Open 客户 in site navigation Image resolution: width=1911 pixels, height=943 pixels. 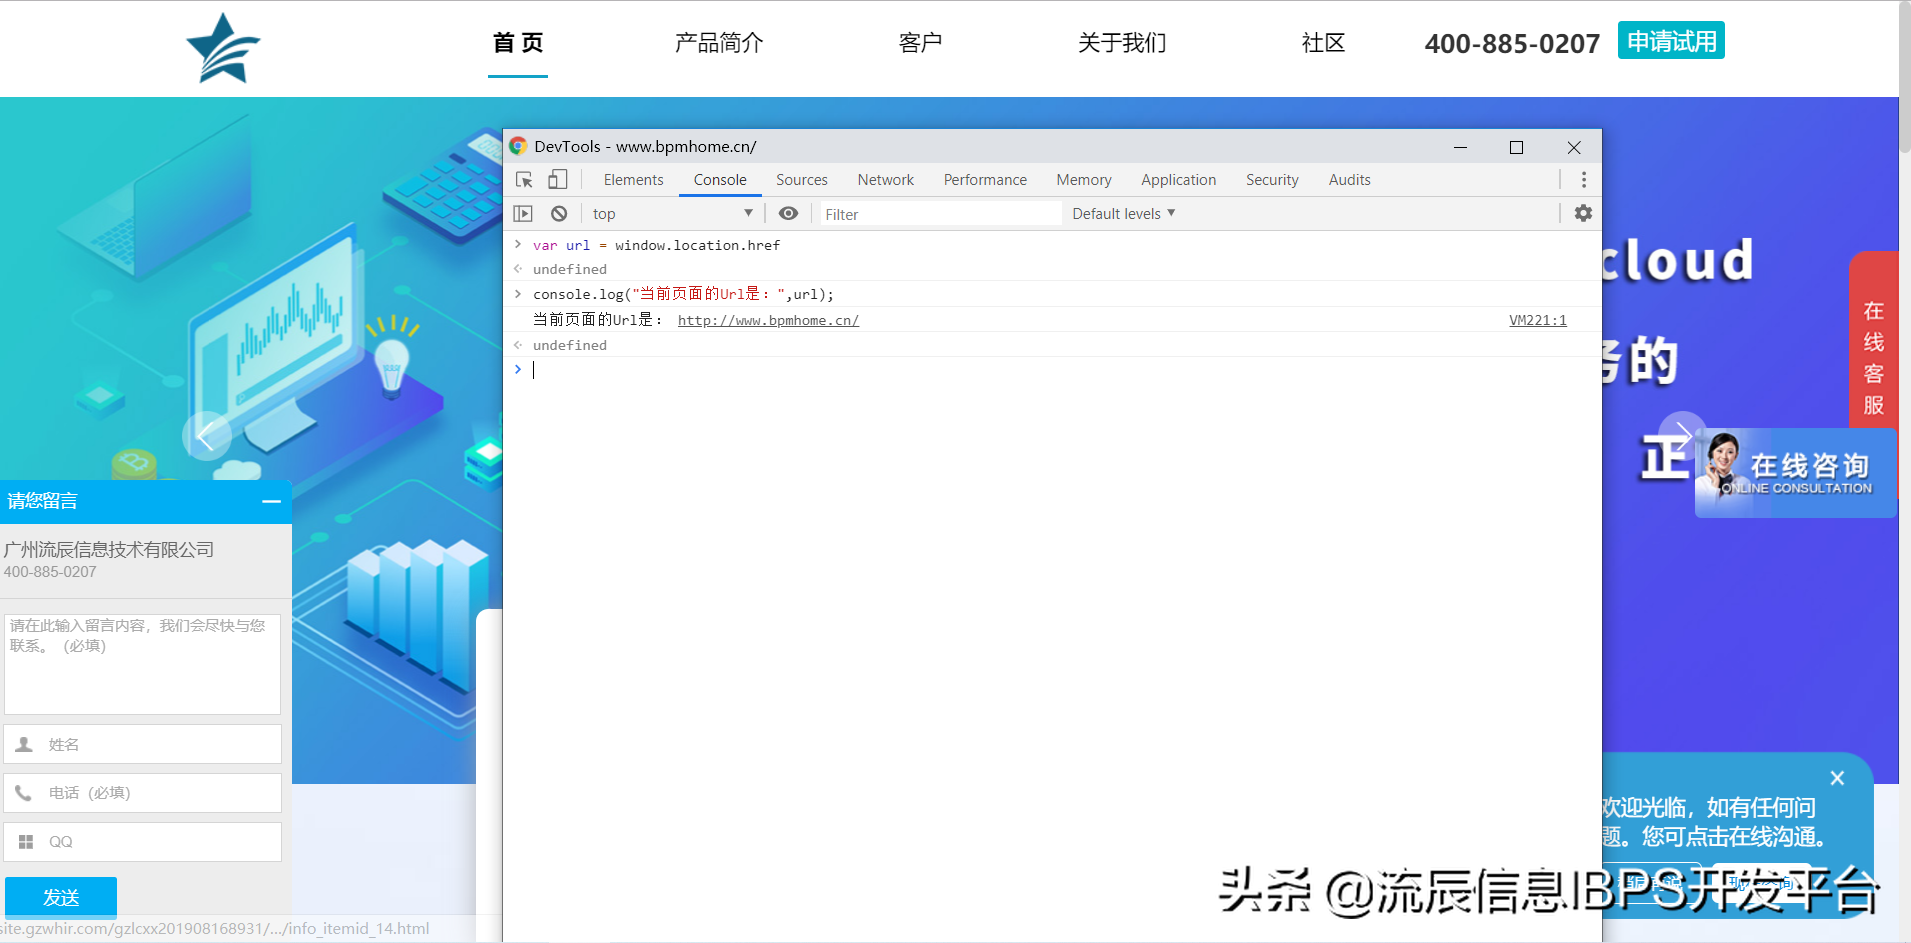coord(920,43)
